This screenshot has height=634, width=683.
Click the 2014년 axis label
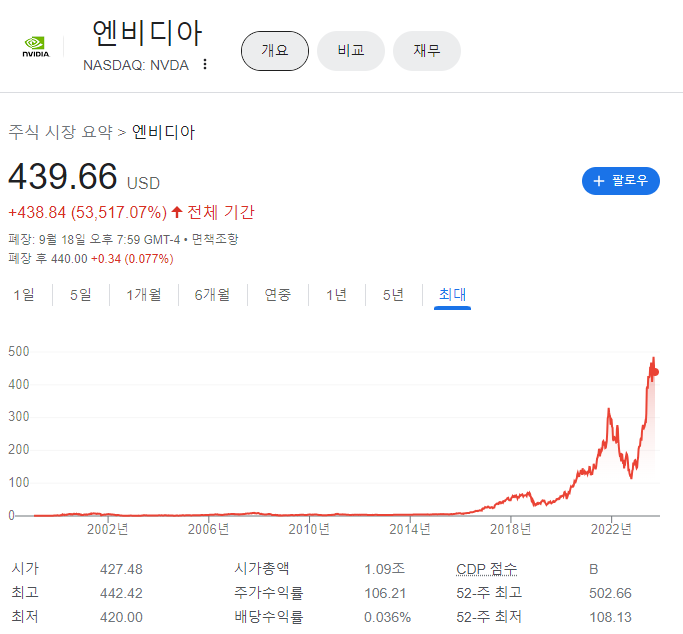[410, 529]
